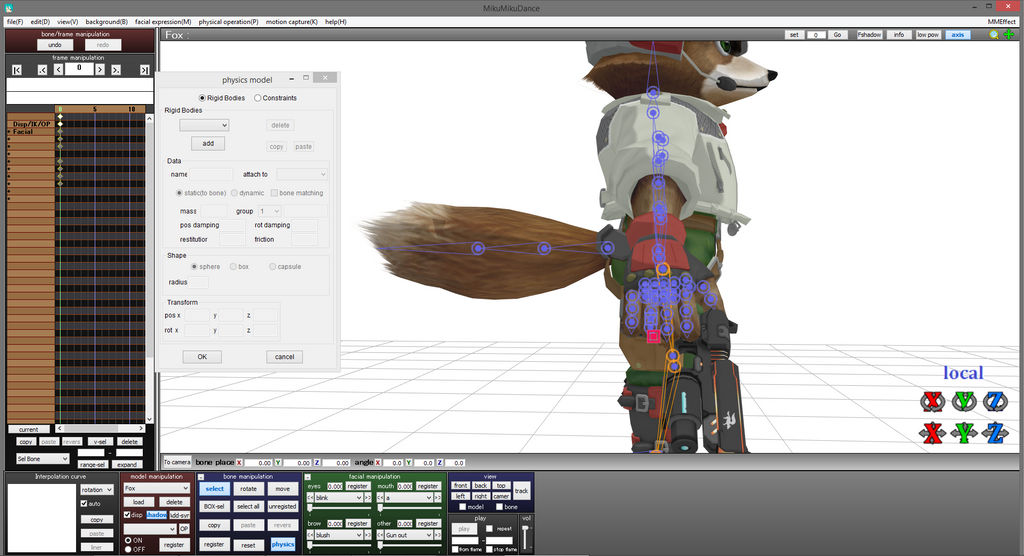Adjust the mouth morph slider
This screenshot has height=556, width=1024.
click(x=409, y=508)
